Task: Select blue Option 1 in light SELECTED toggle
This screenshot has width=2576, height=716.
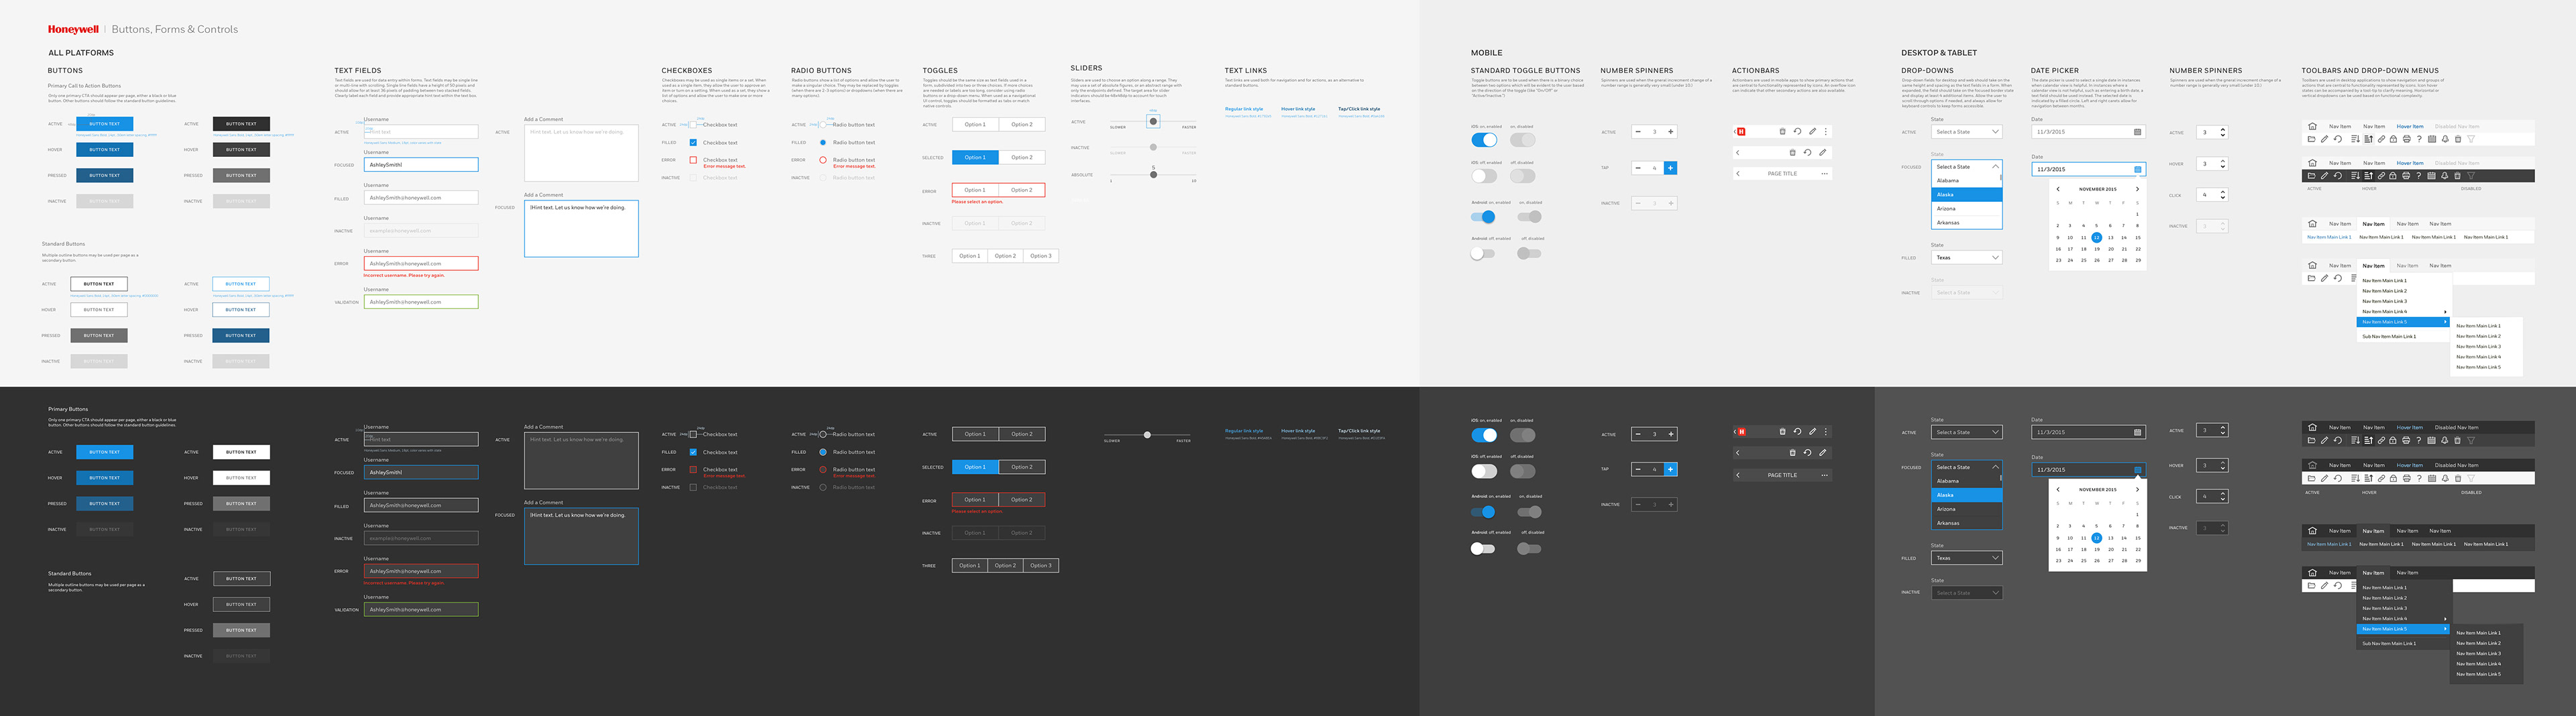Action: [x=975, y=157]
